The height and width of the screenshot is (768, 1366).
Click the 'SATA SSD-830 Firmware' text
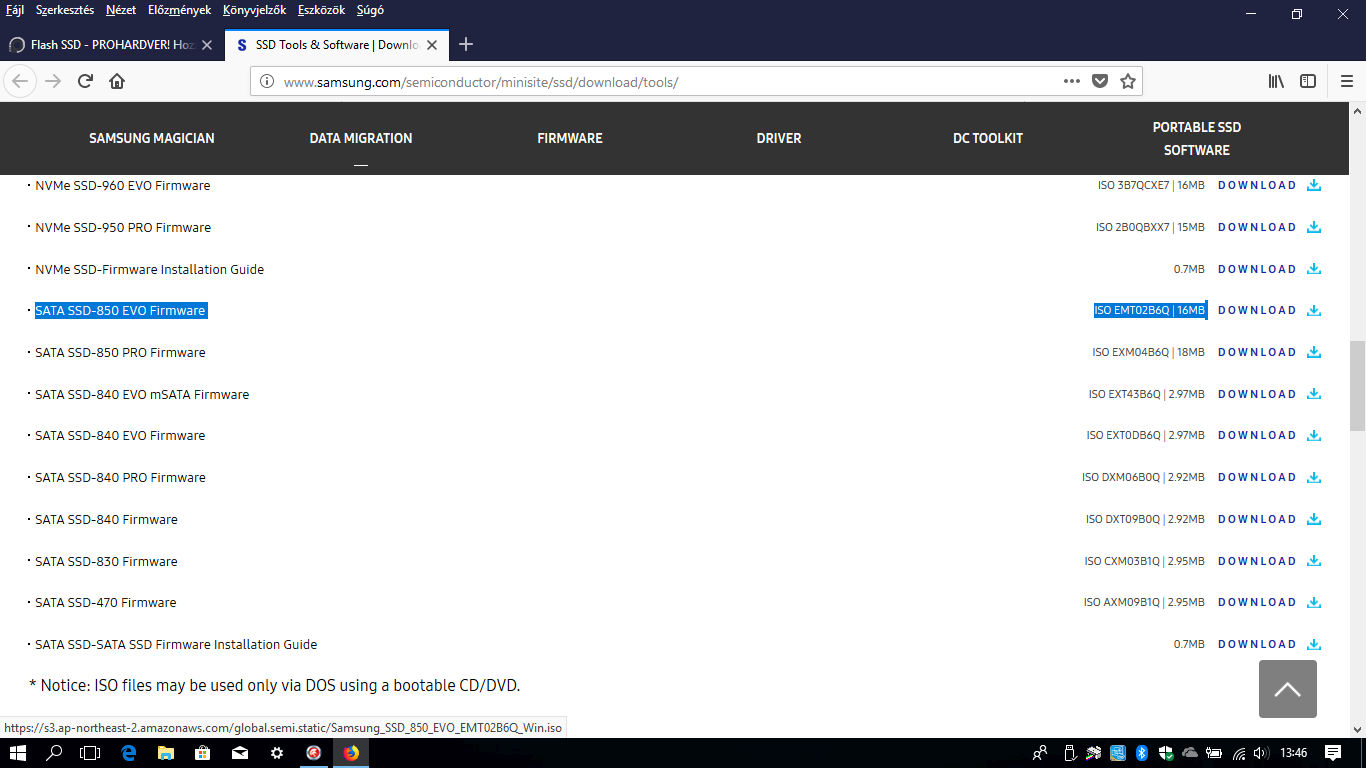point(106,561)
